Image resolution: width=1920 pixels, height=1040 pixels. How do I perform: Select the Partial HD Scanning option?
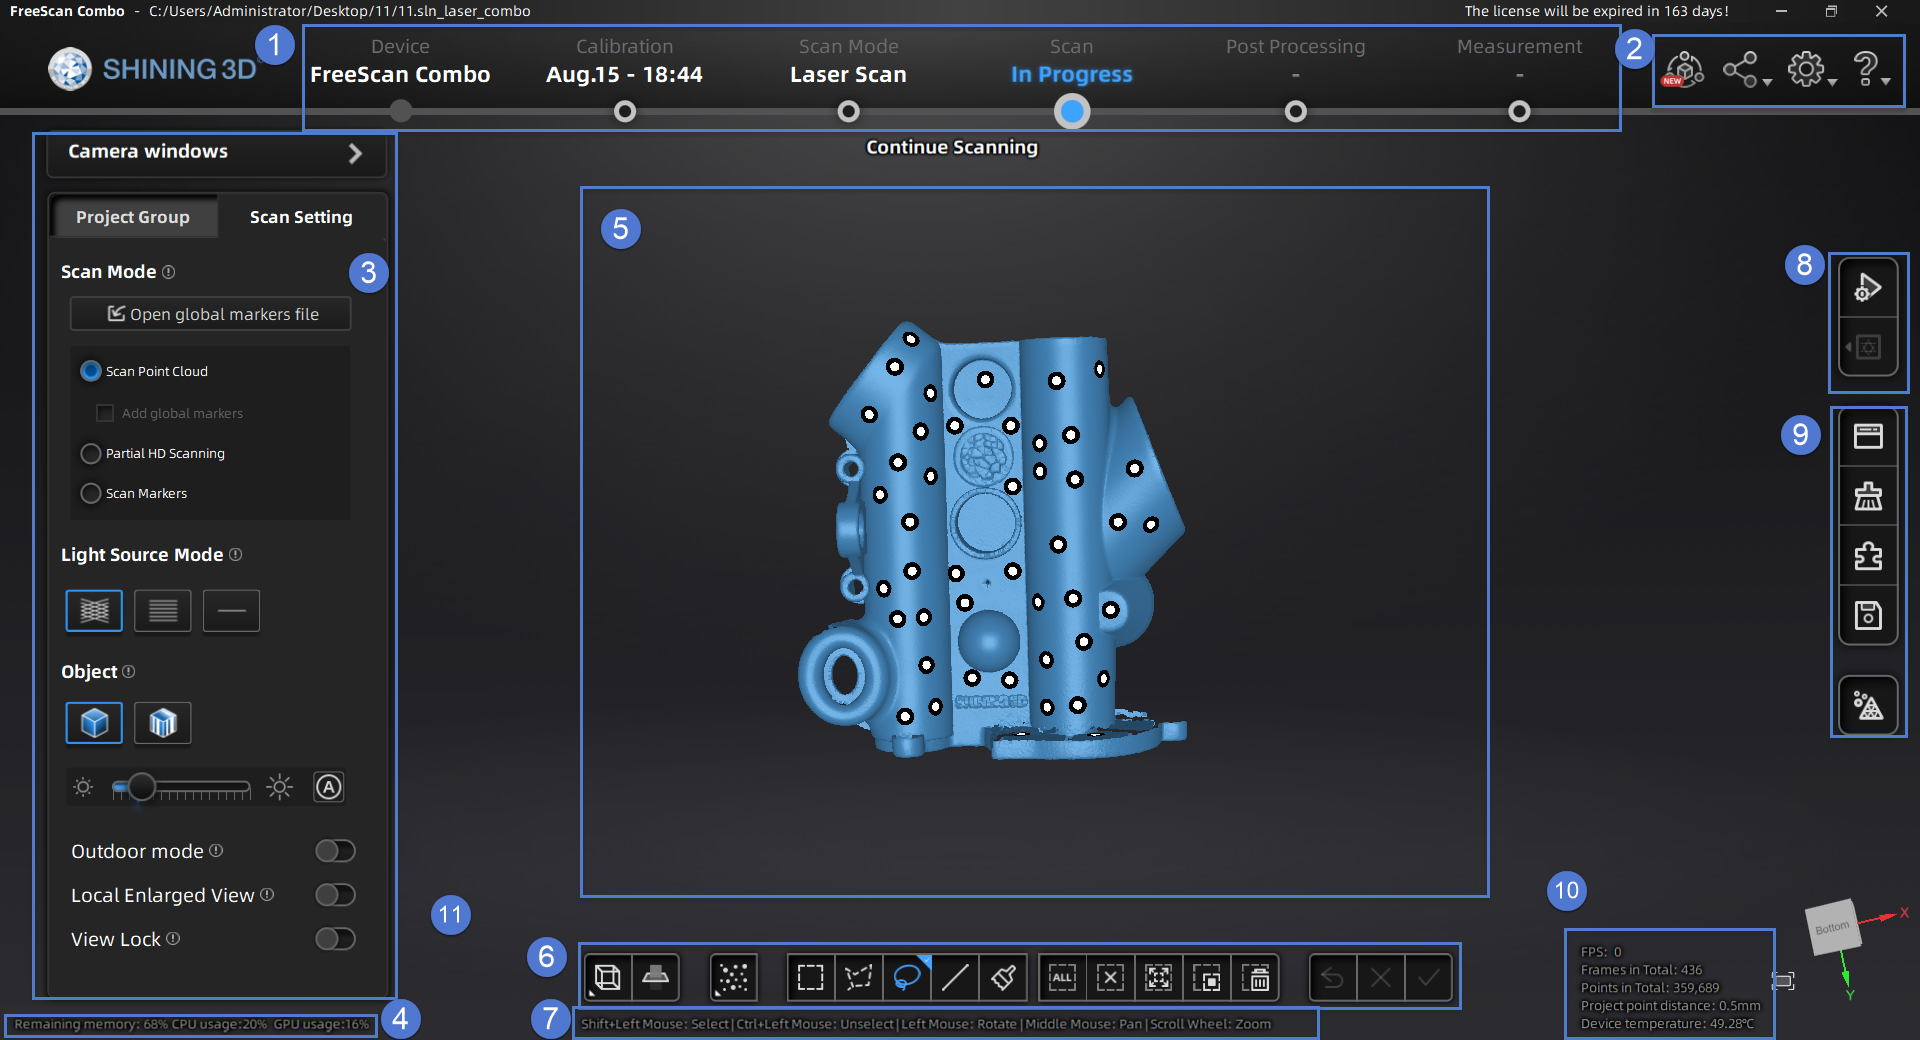[x=90, y=453]
